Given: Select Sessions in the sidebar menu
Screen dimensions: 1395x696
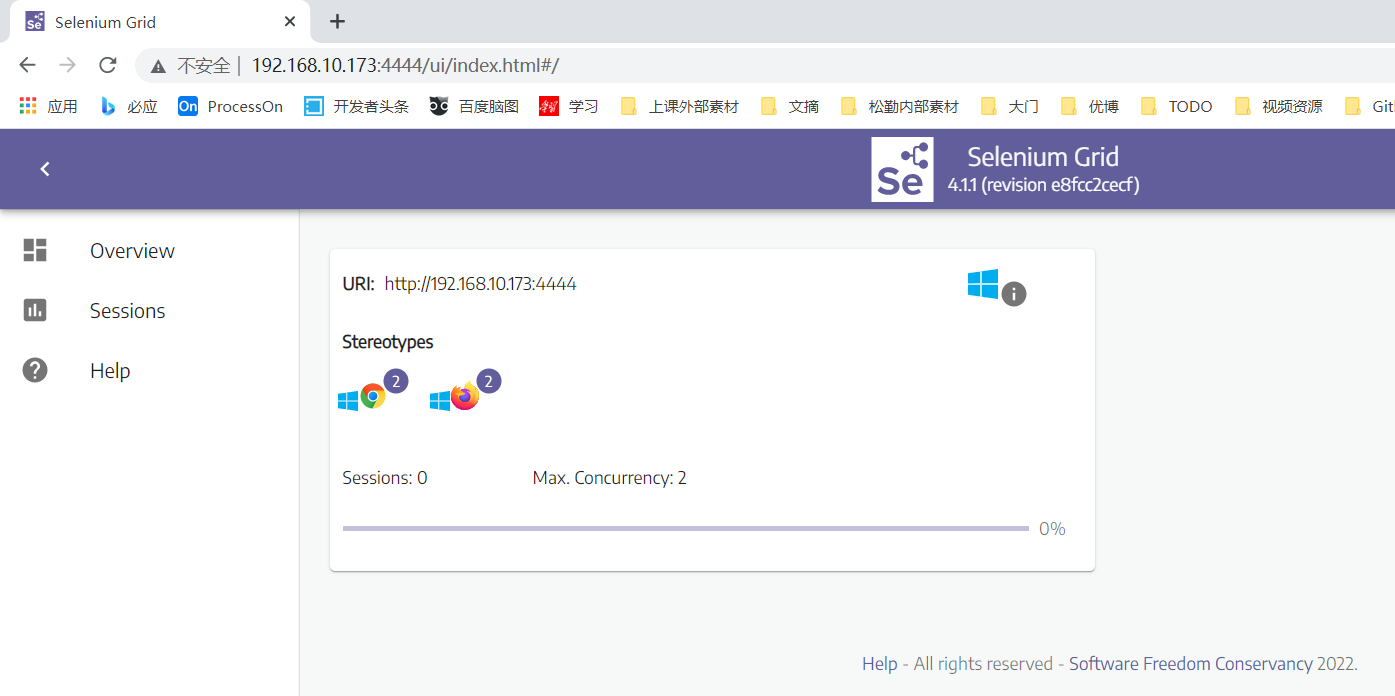Looking at the screenshot, I should (x=127, y=311).
